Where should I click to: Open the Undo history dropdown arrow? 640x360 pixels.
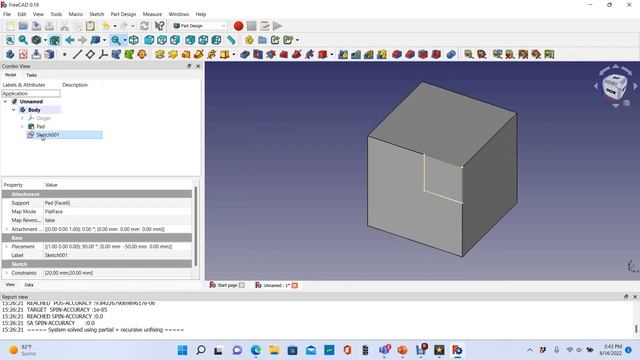pos(115,26)
